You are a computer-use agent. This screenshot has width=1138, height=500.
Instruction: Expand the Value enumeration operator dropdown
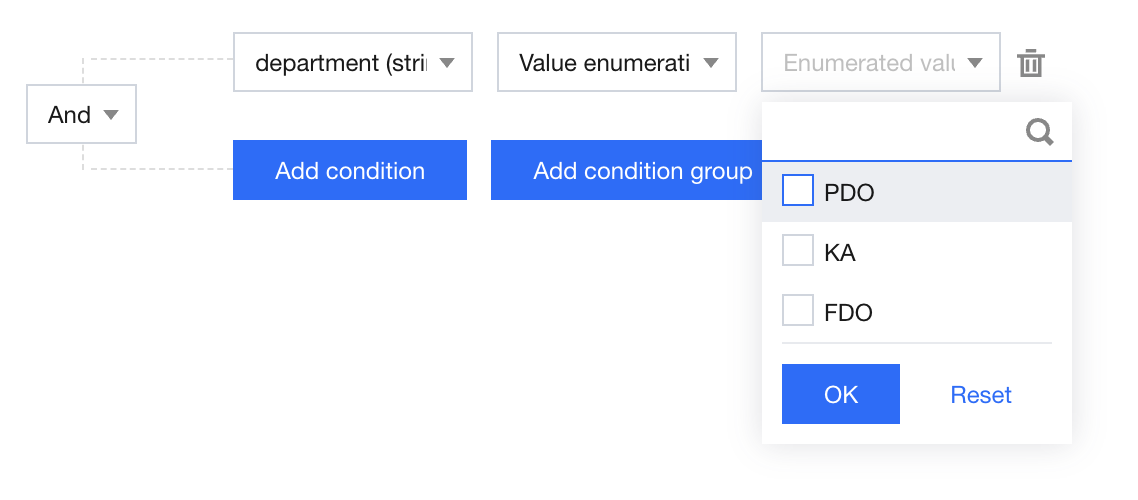pos(605,63)
